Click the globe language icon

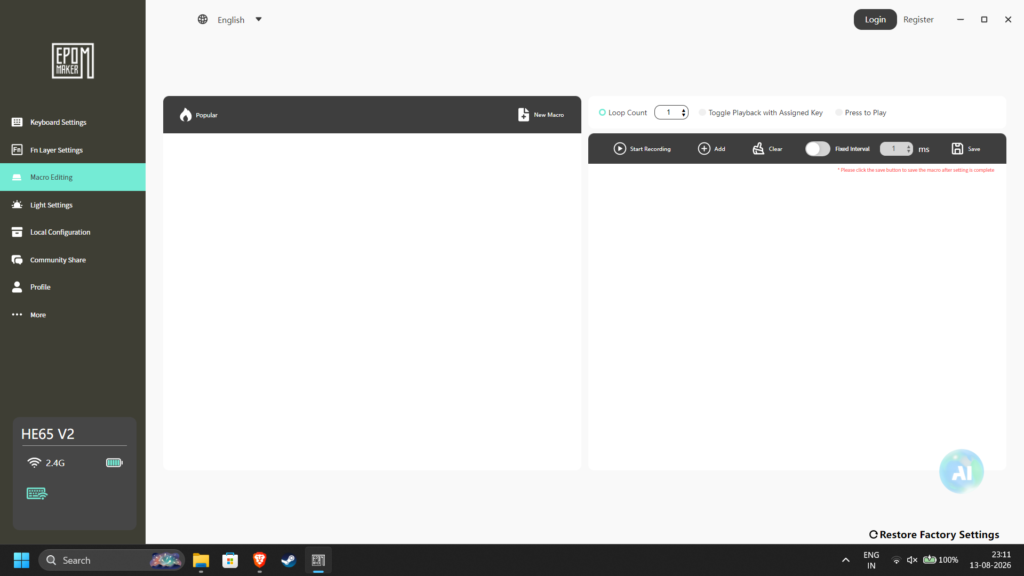202,20
